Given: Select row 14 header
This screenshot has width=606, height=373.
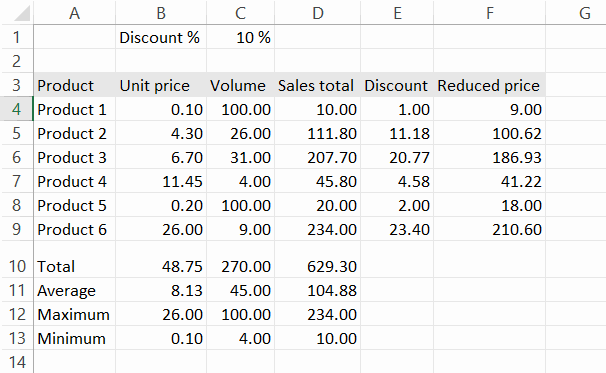Looking at the screenshot, I should pyautogui.click(x=17, y=362).
